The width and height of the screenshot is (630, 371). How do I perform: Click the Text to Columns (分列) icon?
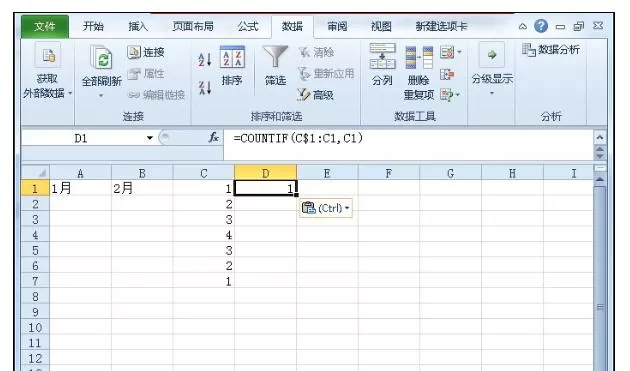[x=382, y=57]
